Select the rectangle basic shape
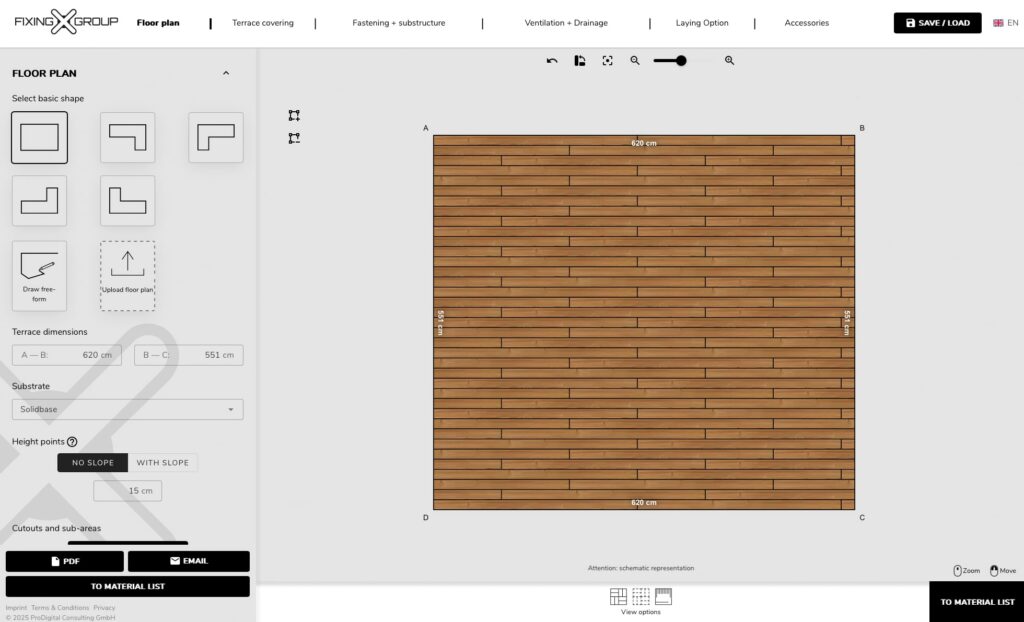 tap(40, 137)
